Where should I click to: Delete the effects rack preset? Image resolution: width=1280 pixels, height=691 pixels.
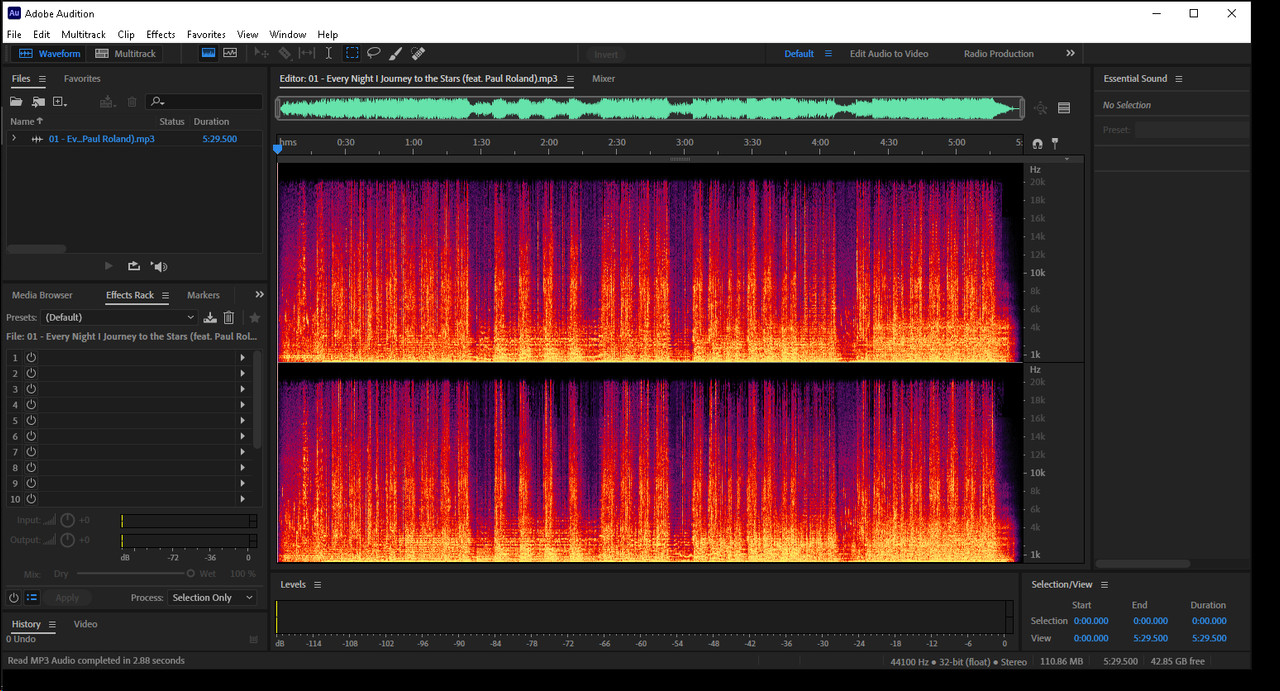pyautogui.click(x=229, y=318)
